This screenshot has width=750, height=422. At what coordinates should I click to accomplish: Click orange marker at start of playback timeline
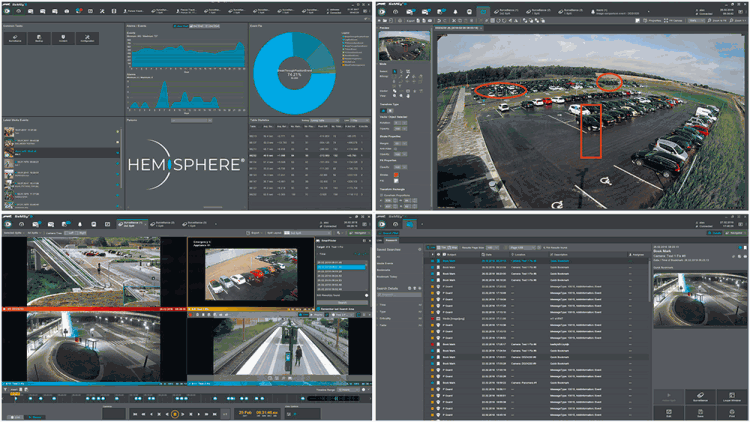[x=15, y=394]
